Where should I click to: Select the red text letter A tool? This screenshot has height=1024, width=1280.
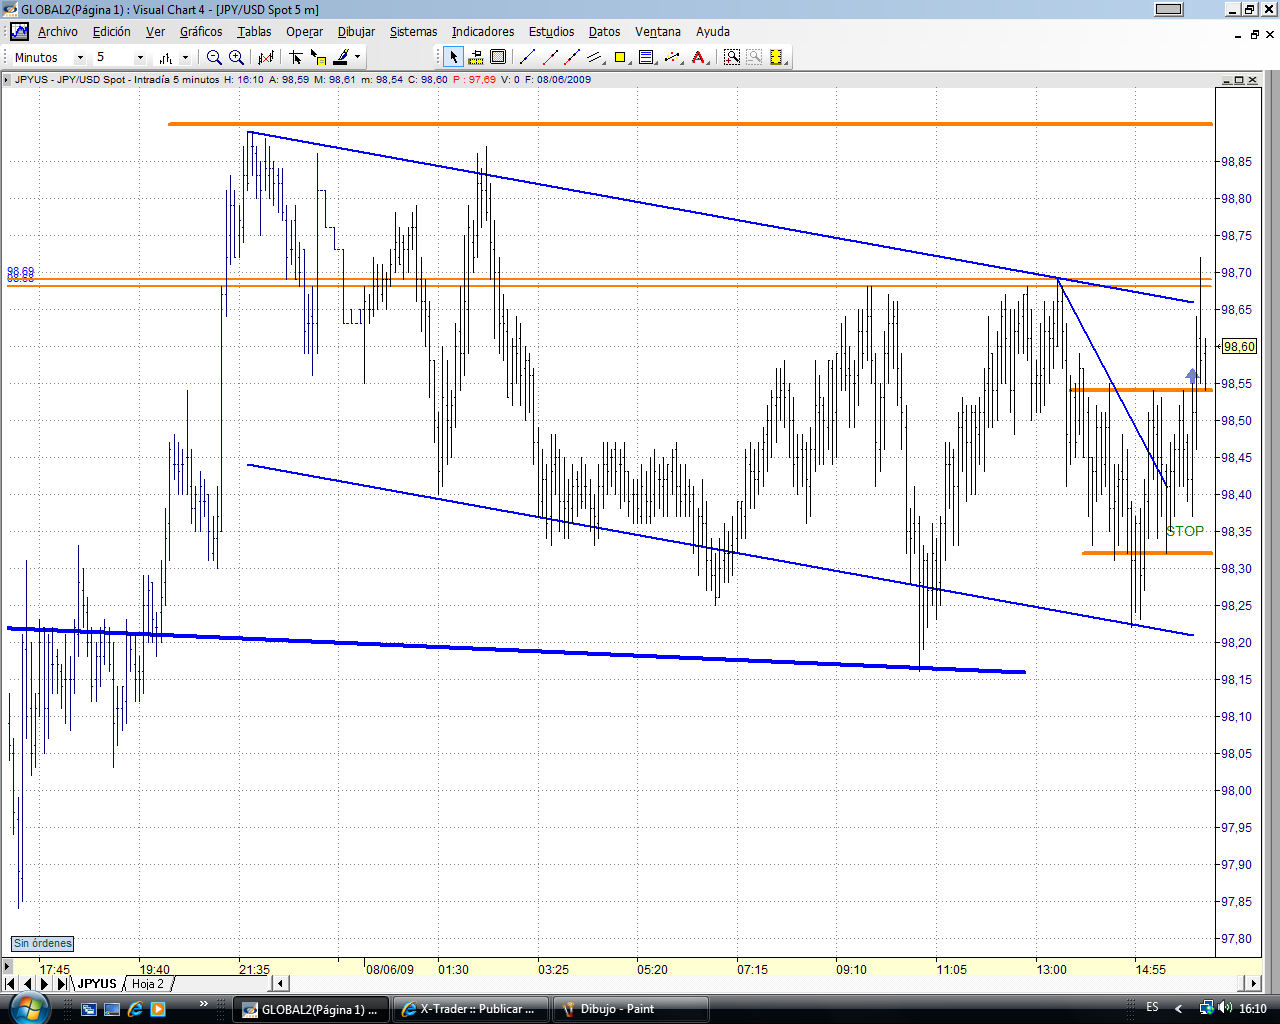[699, 57]
